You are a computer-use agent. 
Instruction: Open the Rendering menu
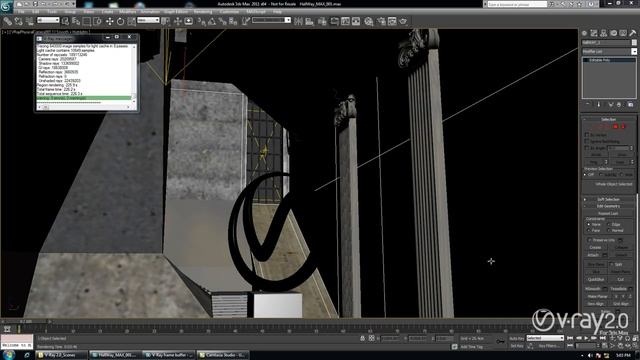203,12
